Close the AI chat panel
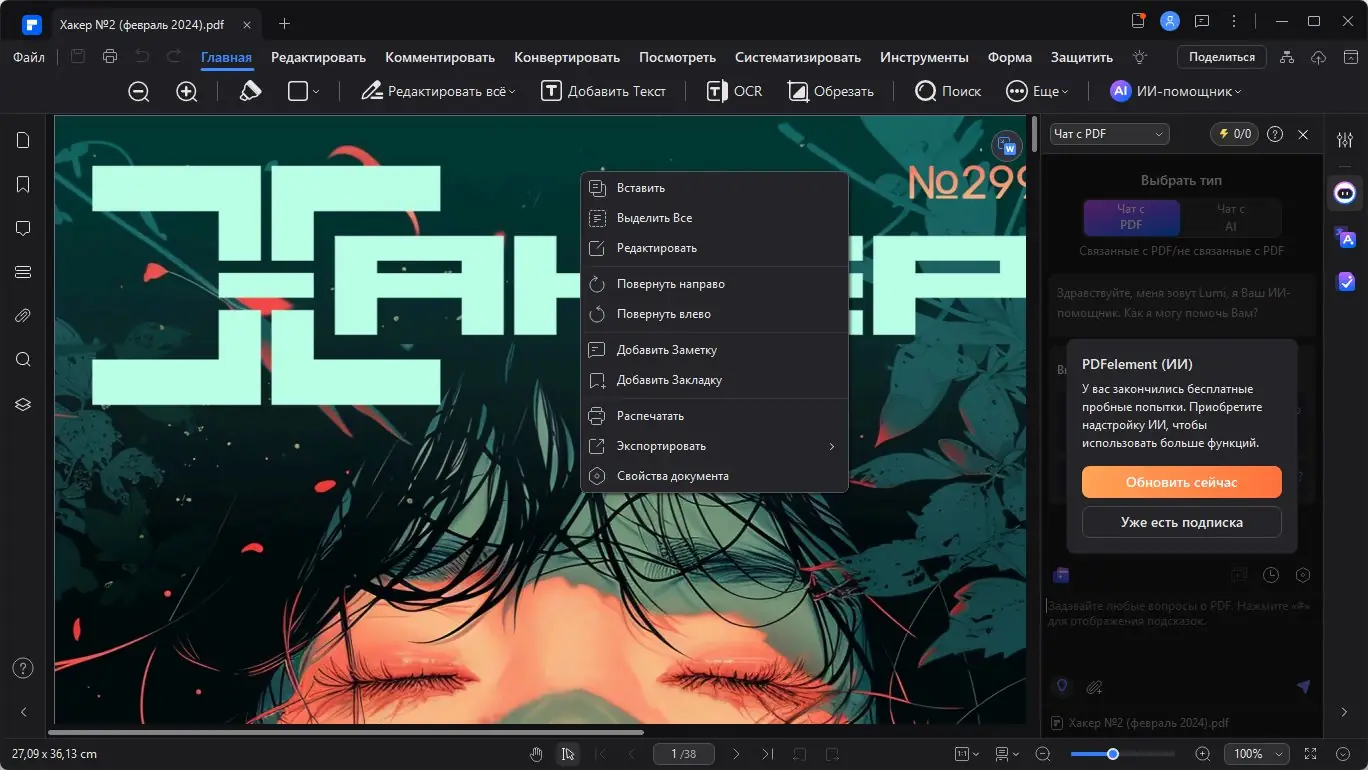Screen dimensions: 1368x770 tap(1303, 134)
